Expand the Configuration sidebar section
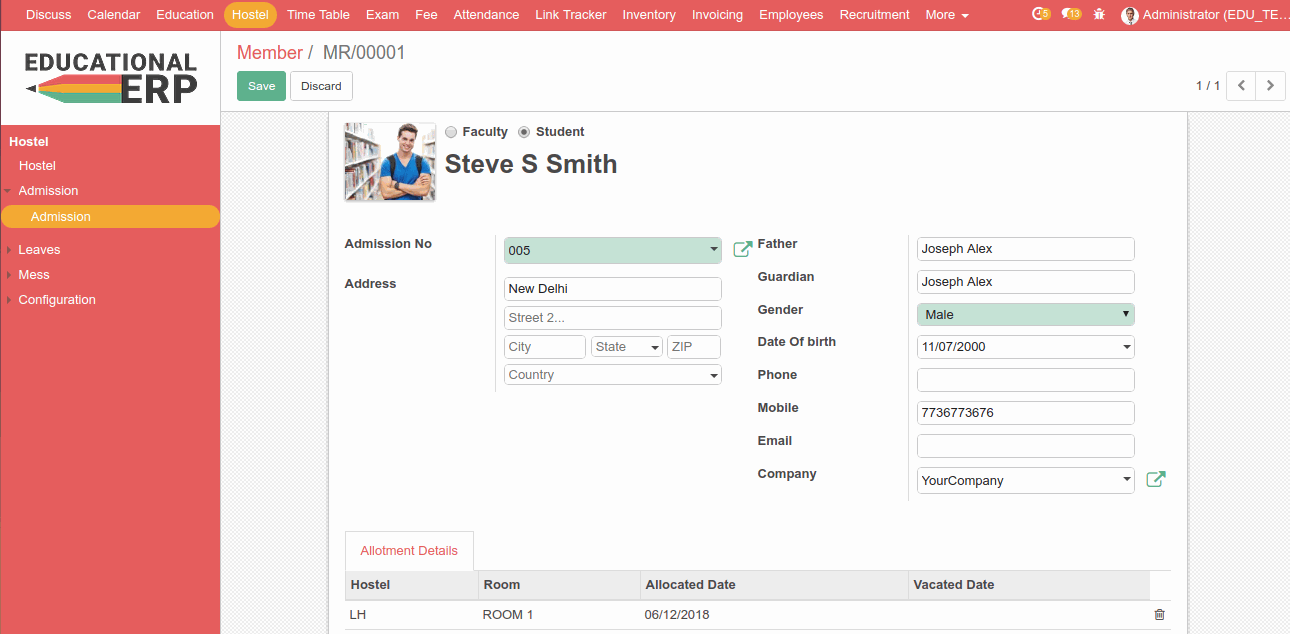The image size is (1290, 634). click(57, 300)
